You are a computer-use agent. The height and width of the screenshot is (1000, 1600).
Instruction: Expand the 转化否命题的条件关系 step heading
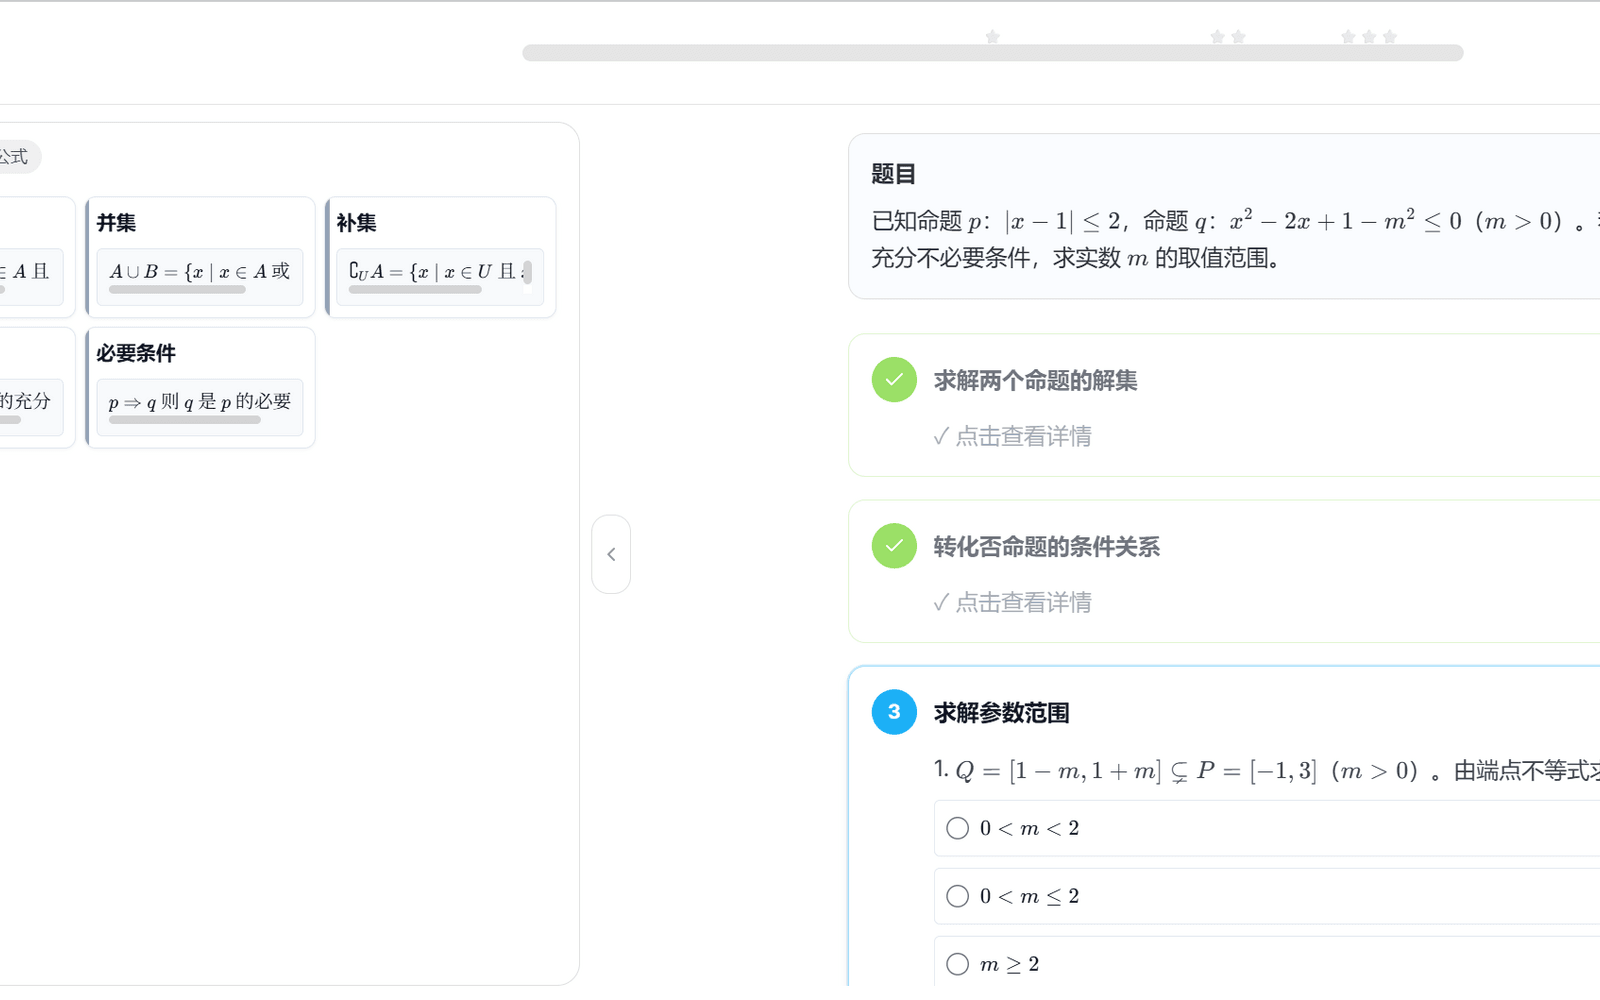tap(1046, 547)
